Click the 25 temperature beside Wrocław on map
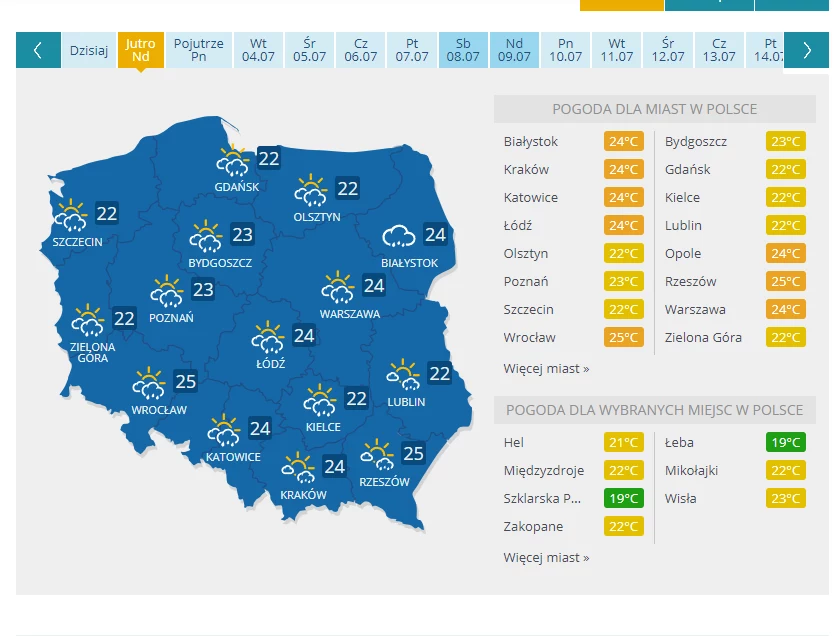 (x=186, y=381)
